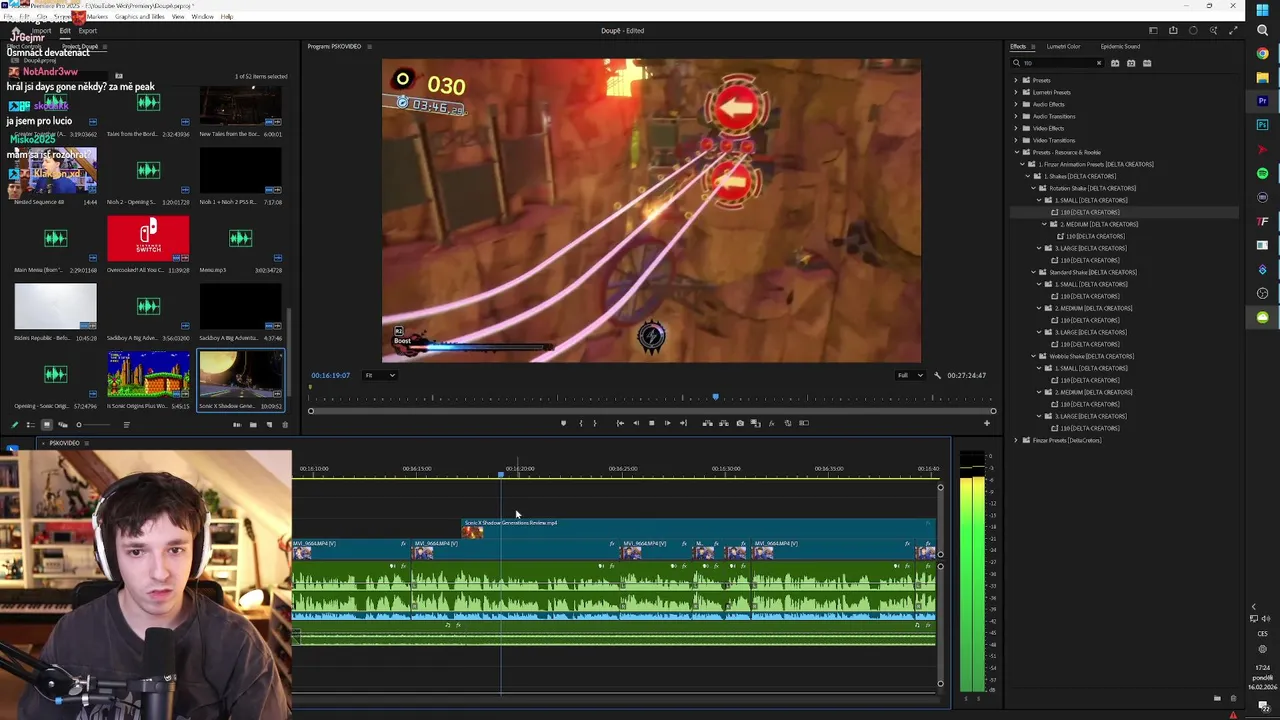
Task: Go to In point
Action: (x=620, y=423)
